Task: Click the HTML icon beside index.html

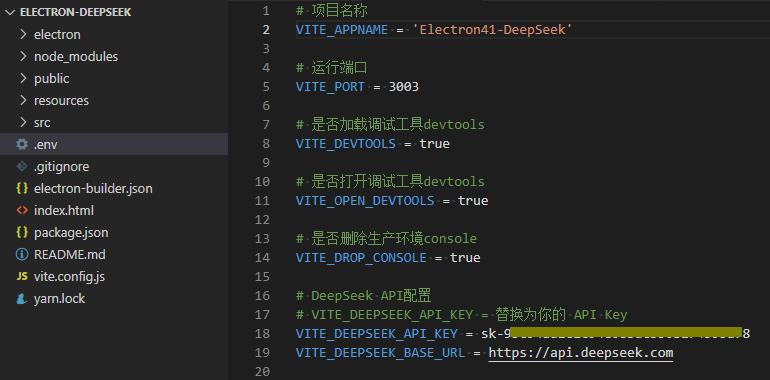Action: tap(22, 211)
